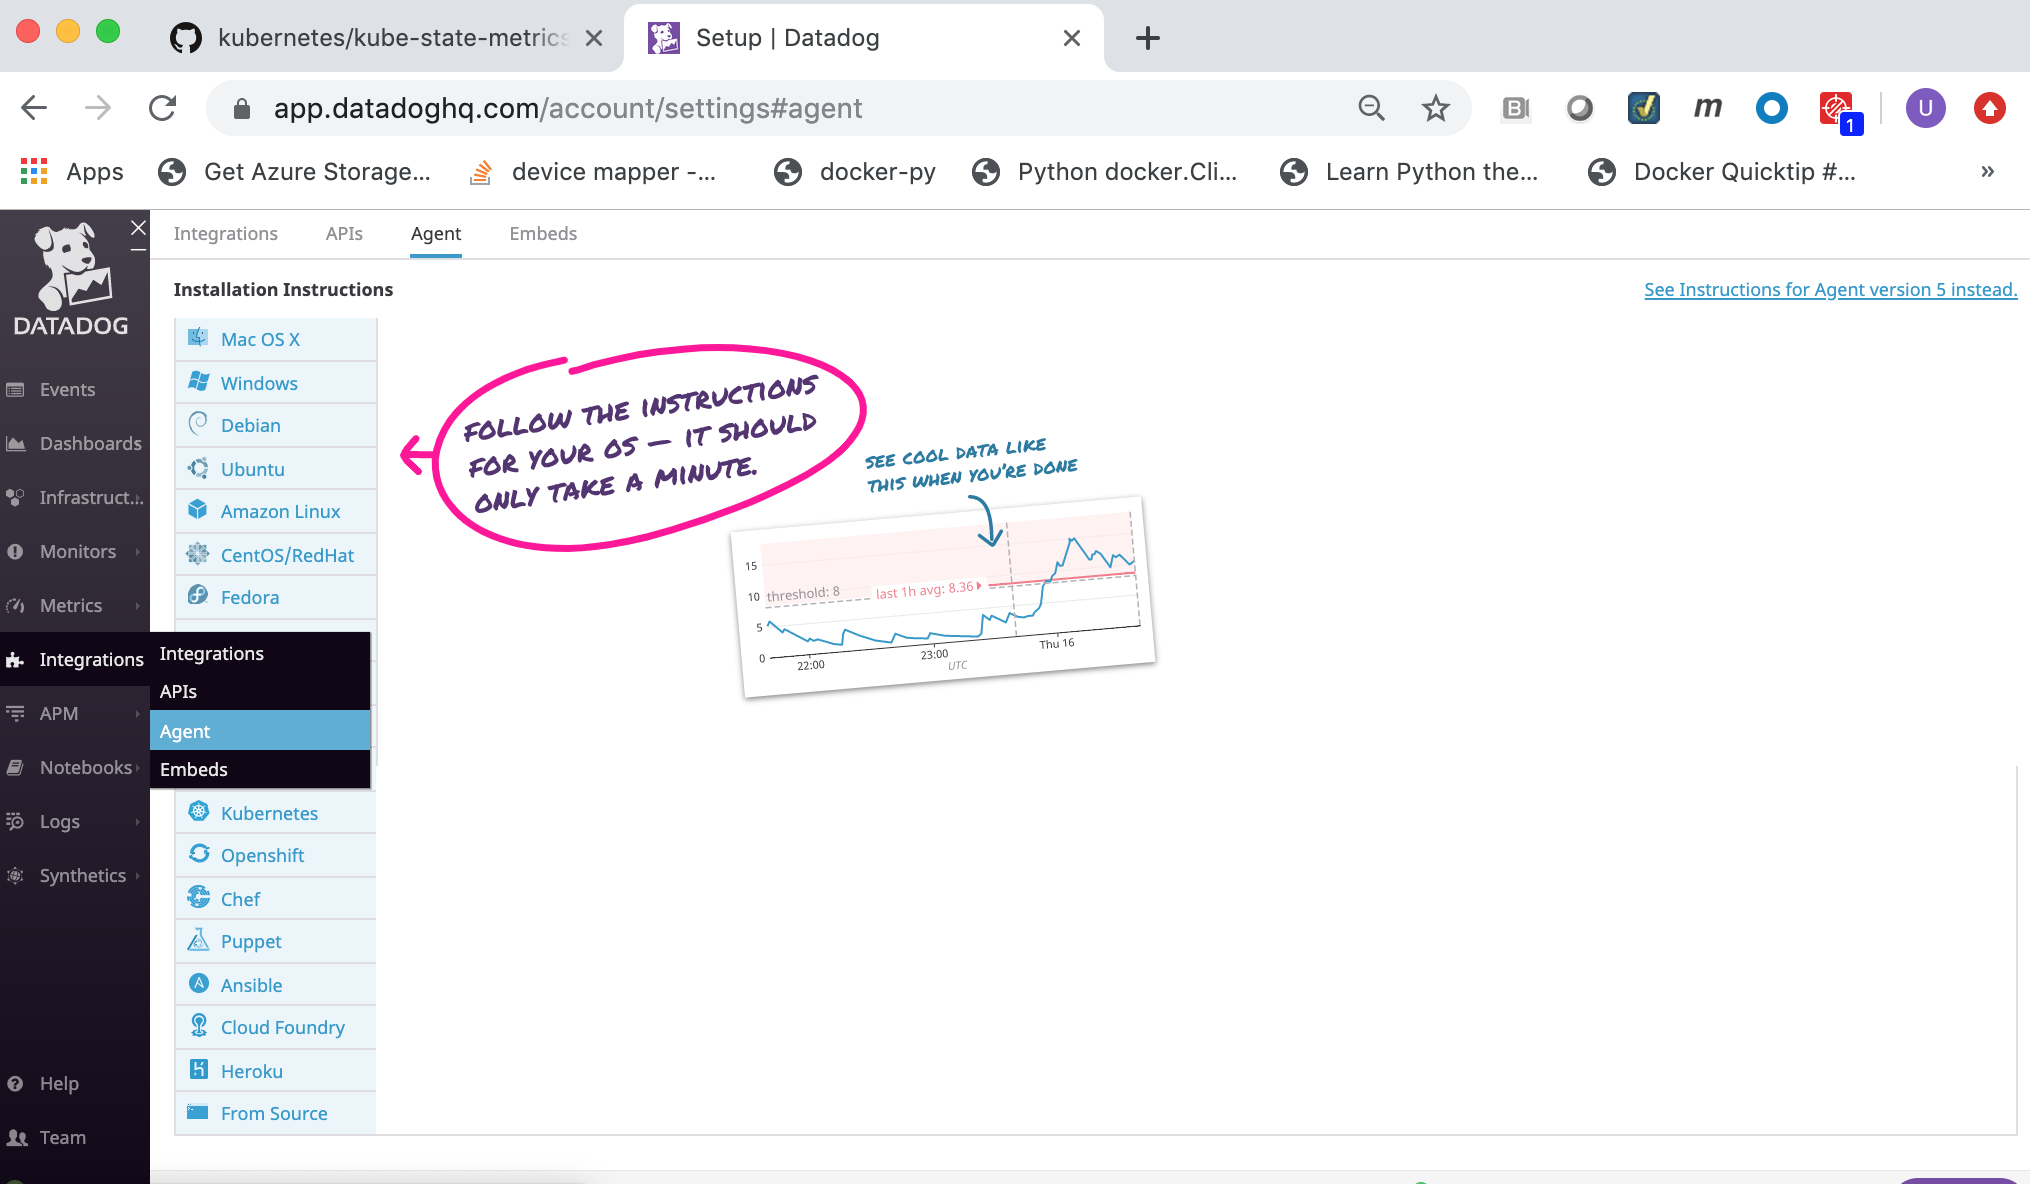Screen dimensions: 2030x1184
Task: Click the Puppet flask icon
Action: (198, 940)
